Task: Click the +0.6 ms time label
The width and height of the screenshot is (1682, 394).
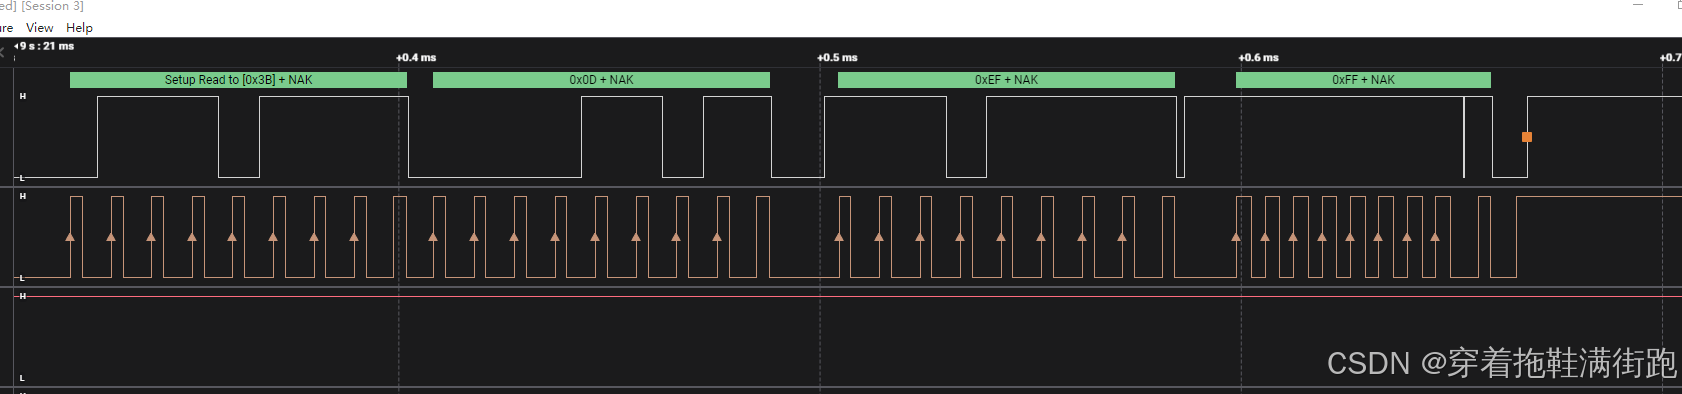Action: tap(1258, 58)
